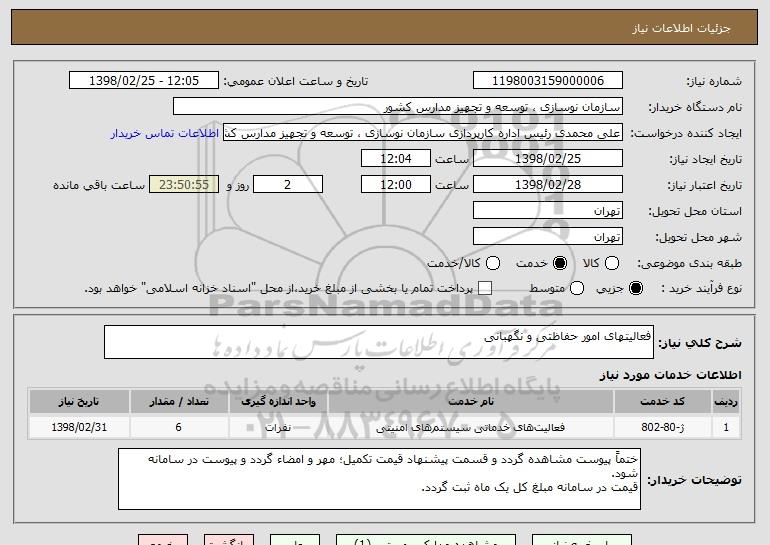Click the تعداد / مقدار column header
770x545 pixels.
tap(179, 402)
